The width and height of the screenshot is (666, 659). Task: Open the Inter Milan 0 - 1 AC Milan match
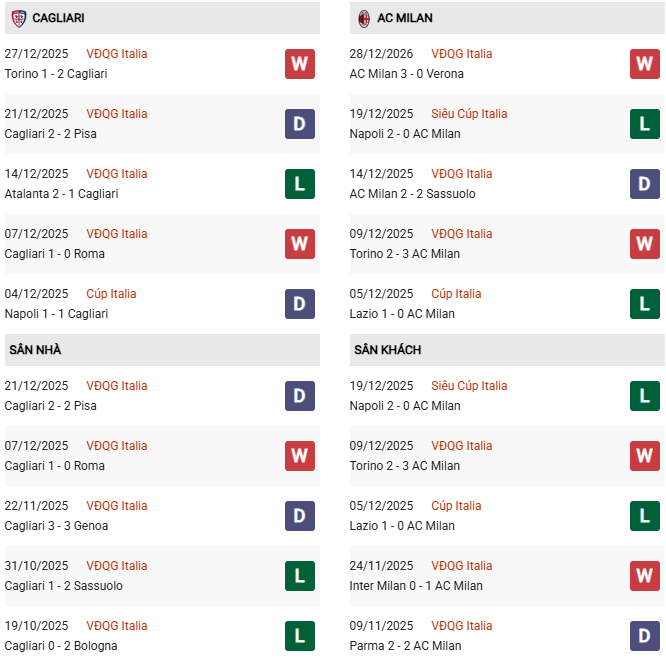click(x=416, y=586)
